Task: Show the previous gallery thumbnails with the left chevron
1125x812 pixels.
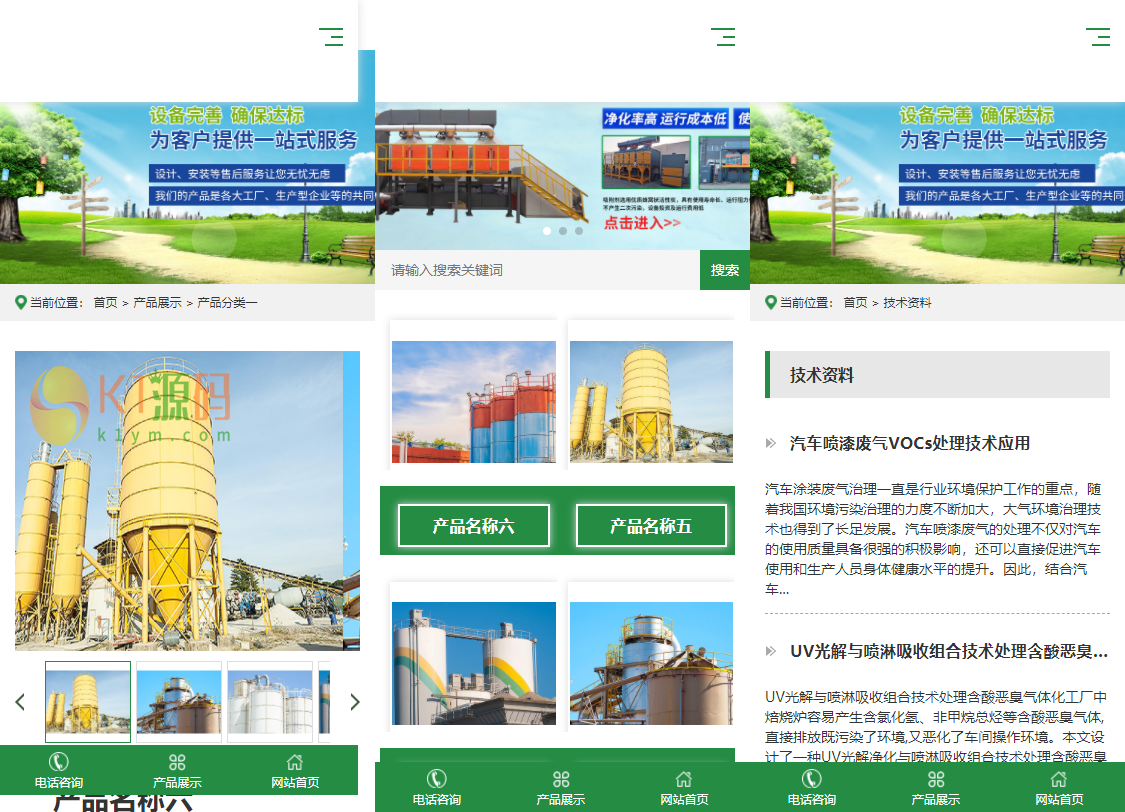Action: [20, 702]
